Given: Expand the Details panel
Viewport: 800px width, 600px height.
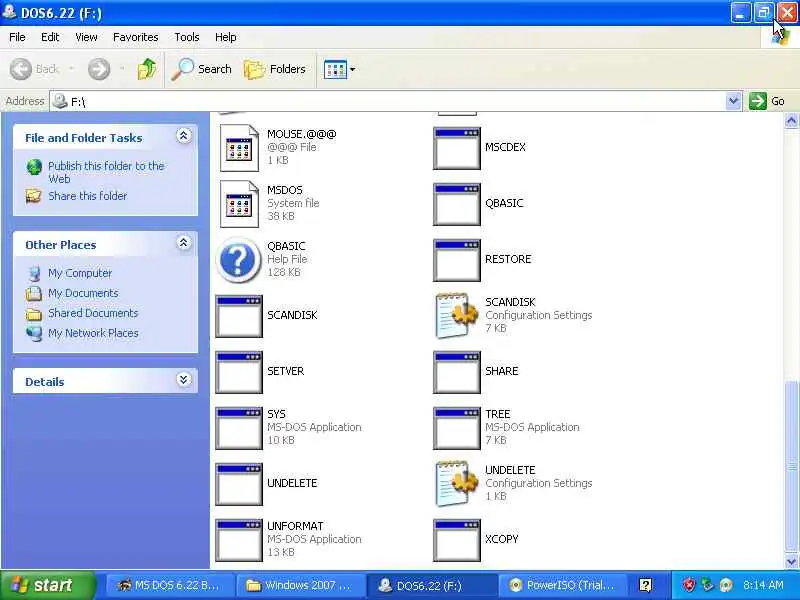Looking at the screenshot, I should tap(184, 380).
